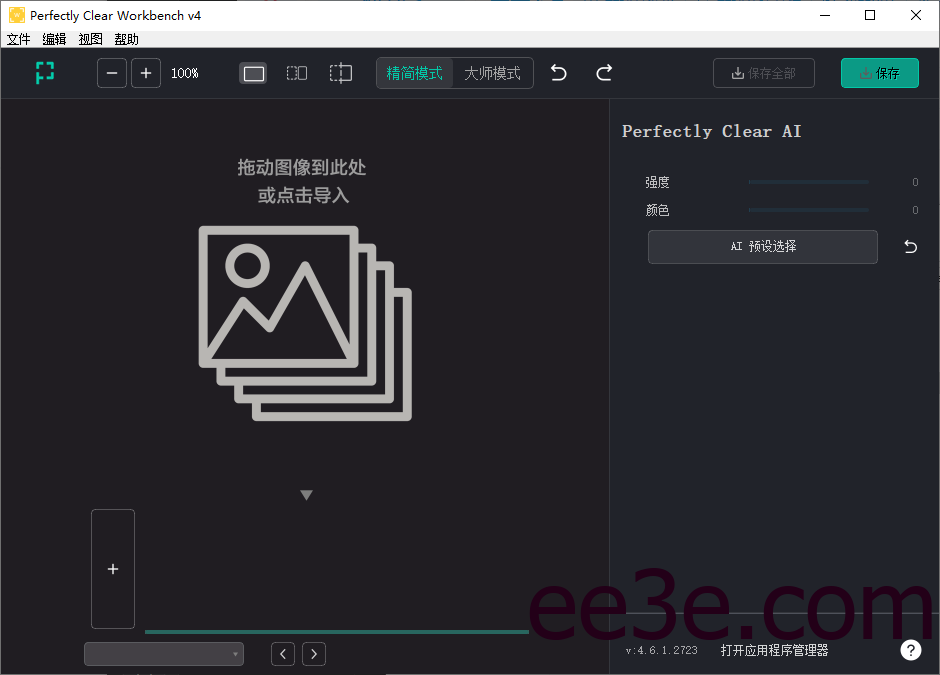
Task: Open help via the question mark icon
Action: click(911, 649)
